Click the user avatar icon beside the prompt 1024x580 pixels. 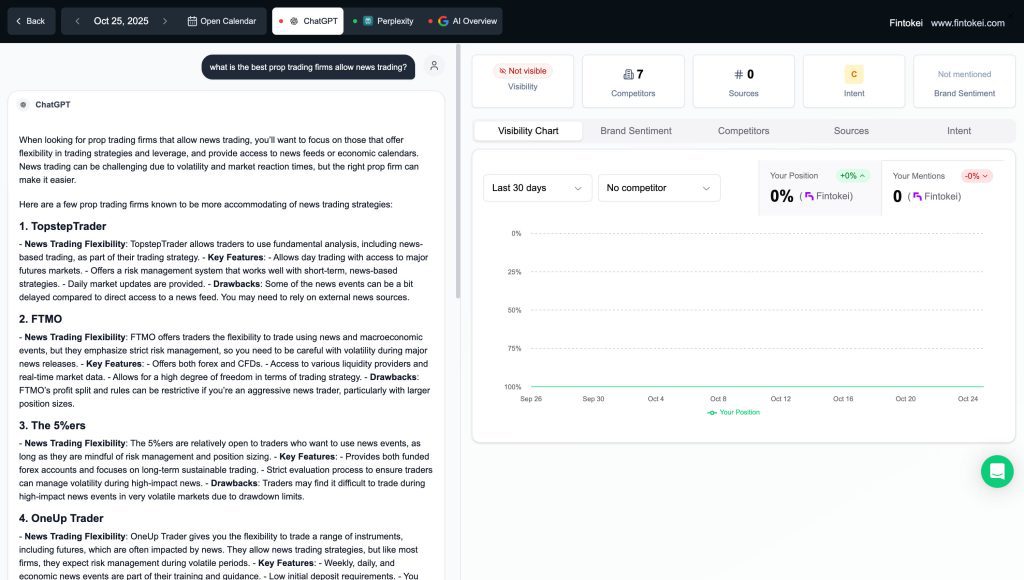pyautogui.click(x=434, y=66)
